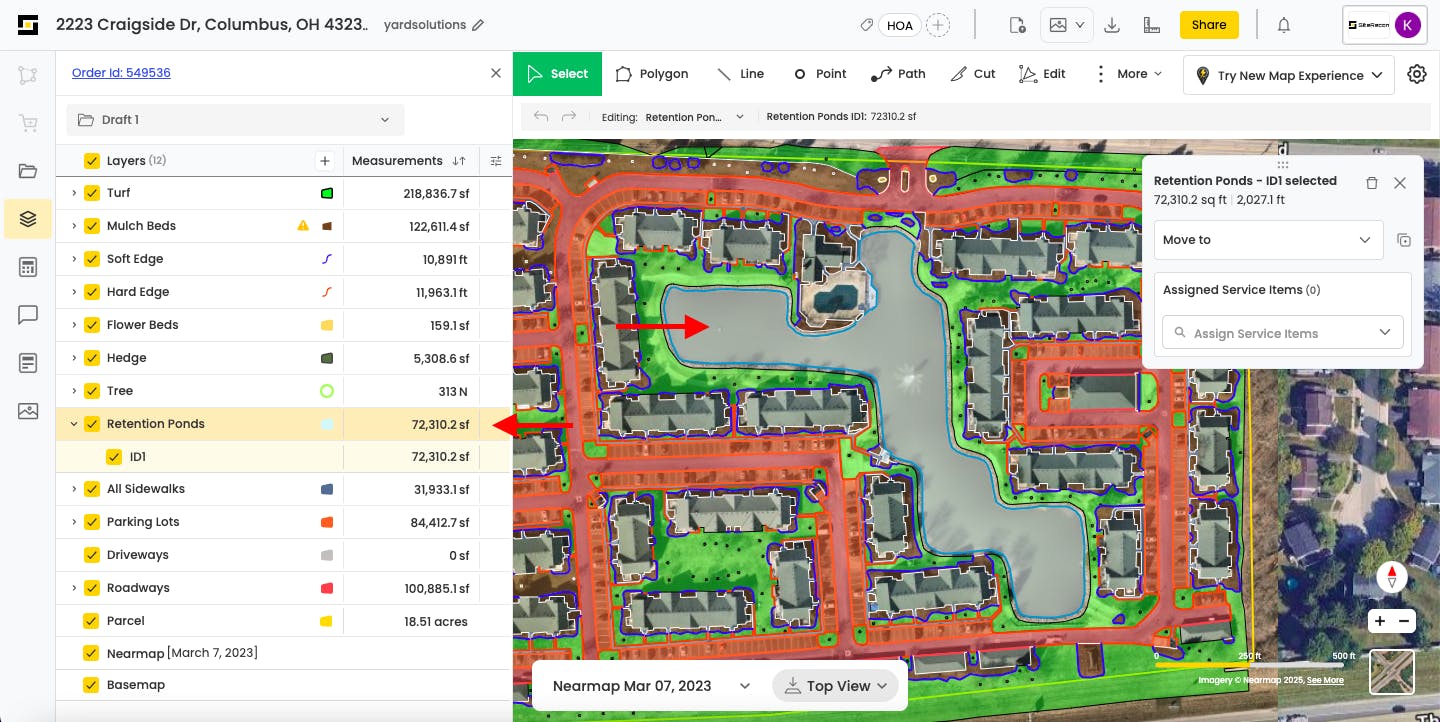Select the Polygon drawing tool
This screenshot has height=722, width=1440.
pyautogui.click(x=651, y=74)
